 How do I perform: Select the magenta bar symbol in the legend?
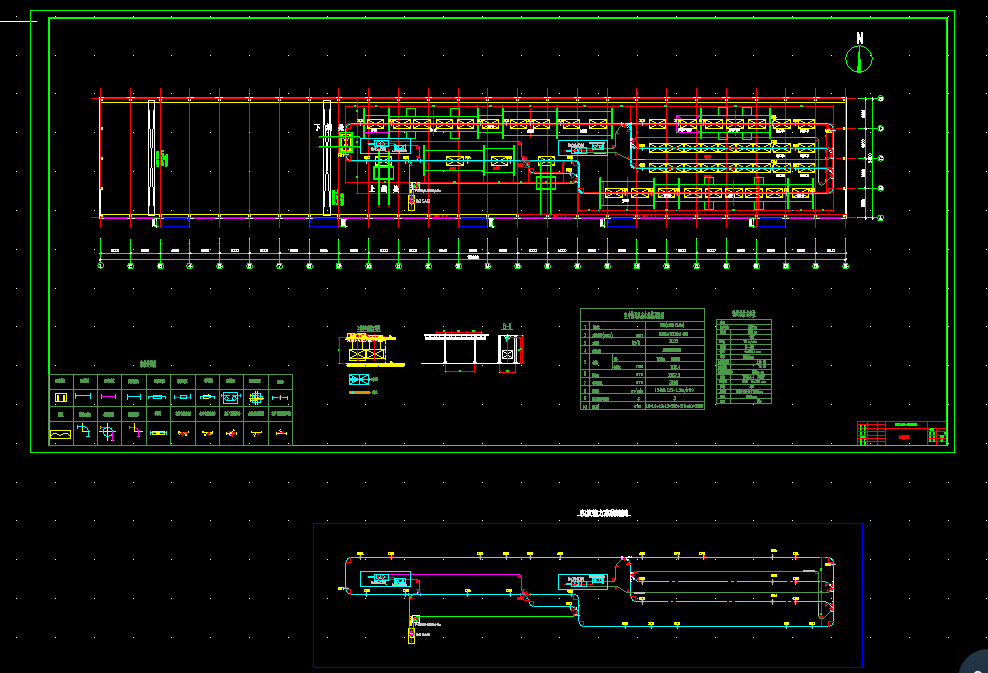click(108, 396)
